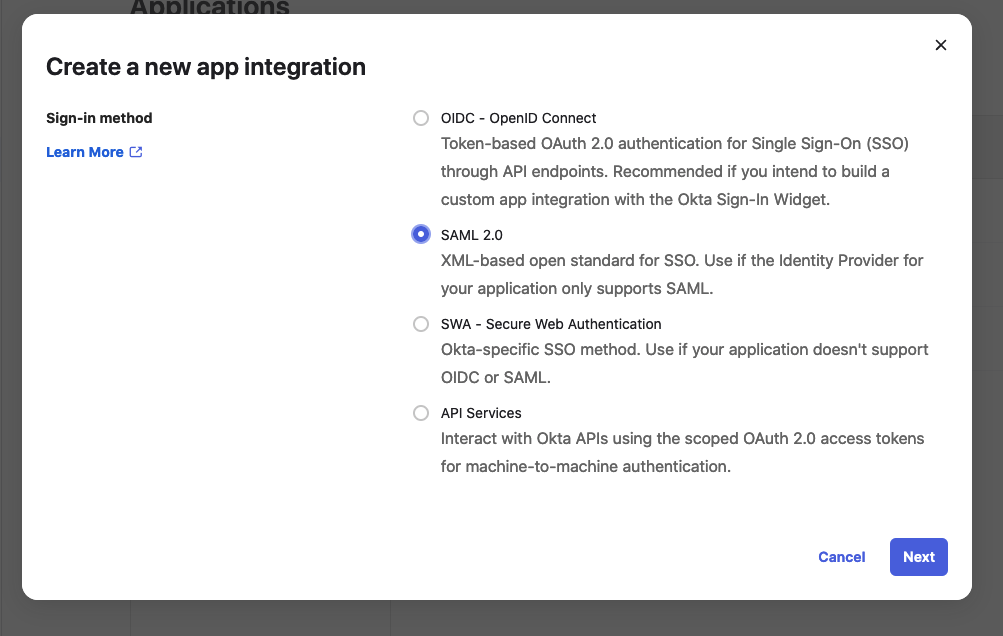Click the "Sign-in method" heading
The height and width of the screenshot is (636, 1003).
(99, 118)
